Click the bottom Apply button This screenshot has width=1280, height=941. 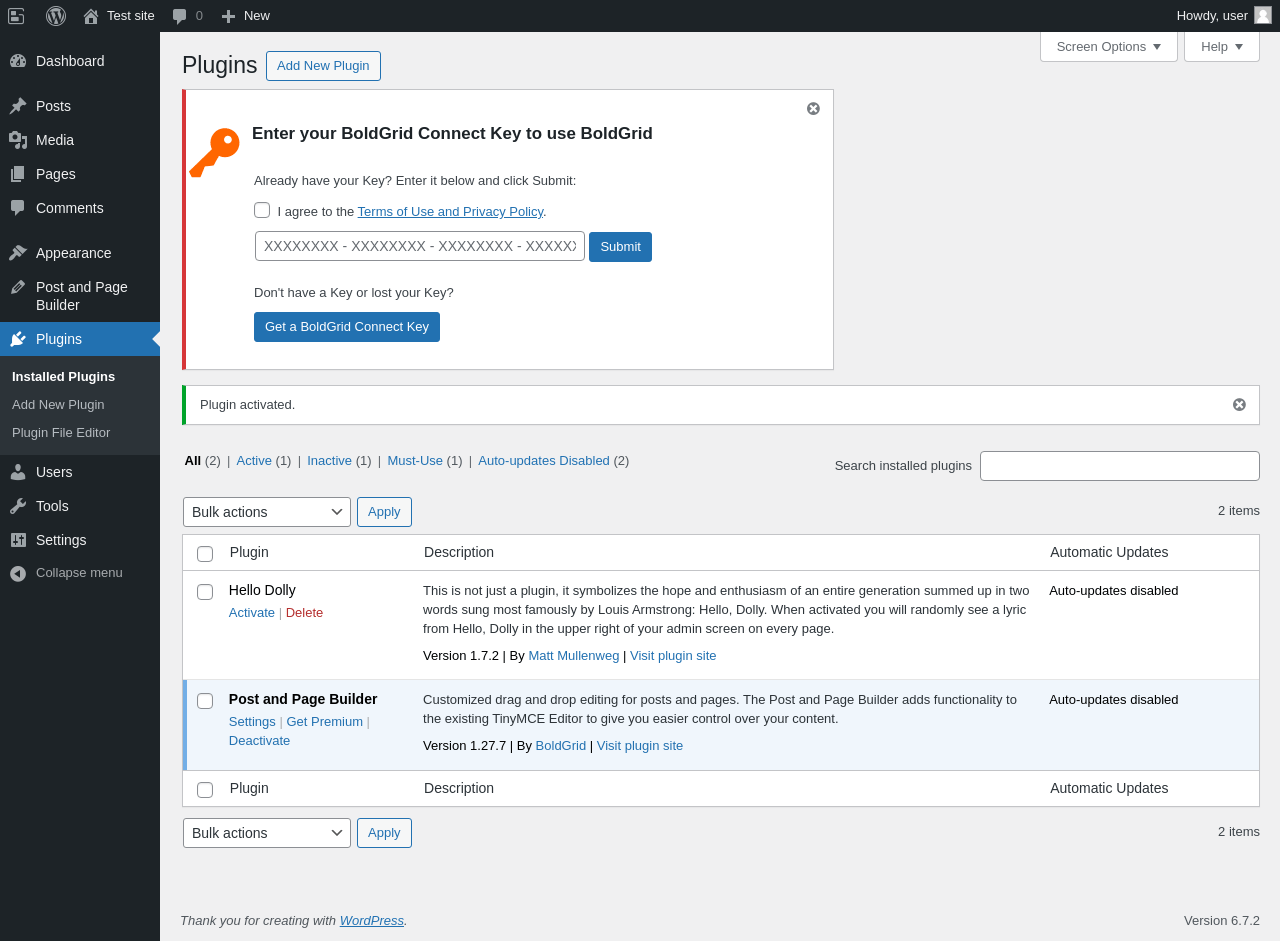tap(384, 833)
